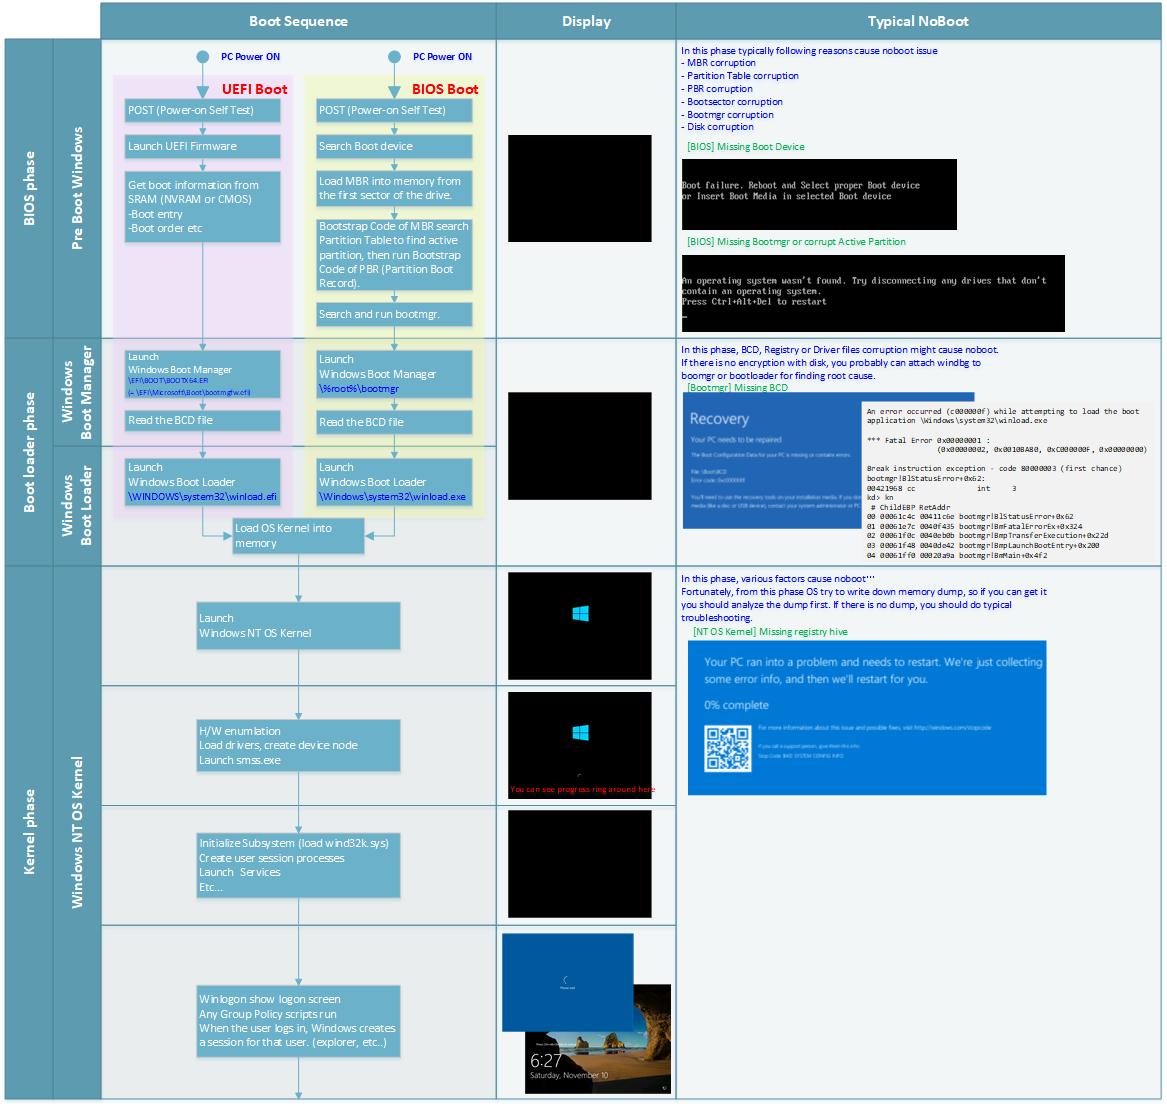Click Read the BCD file in UEFI column
Viewport: 1167px width, 1107px height.
coord(202,421)
